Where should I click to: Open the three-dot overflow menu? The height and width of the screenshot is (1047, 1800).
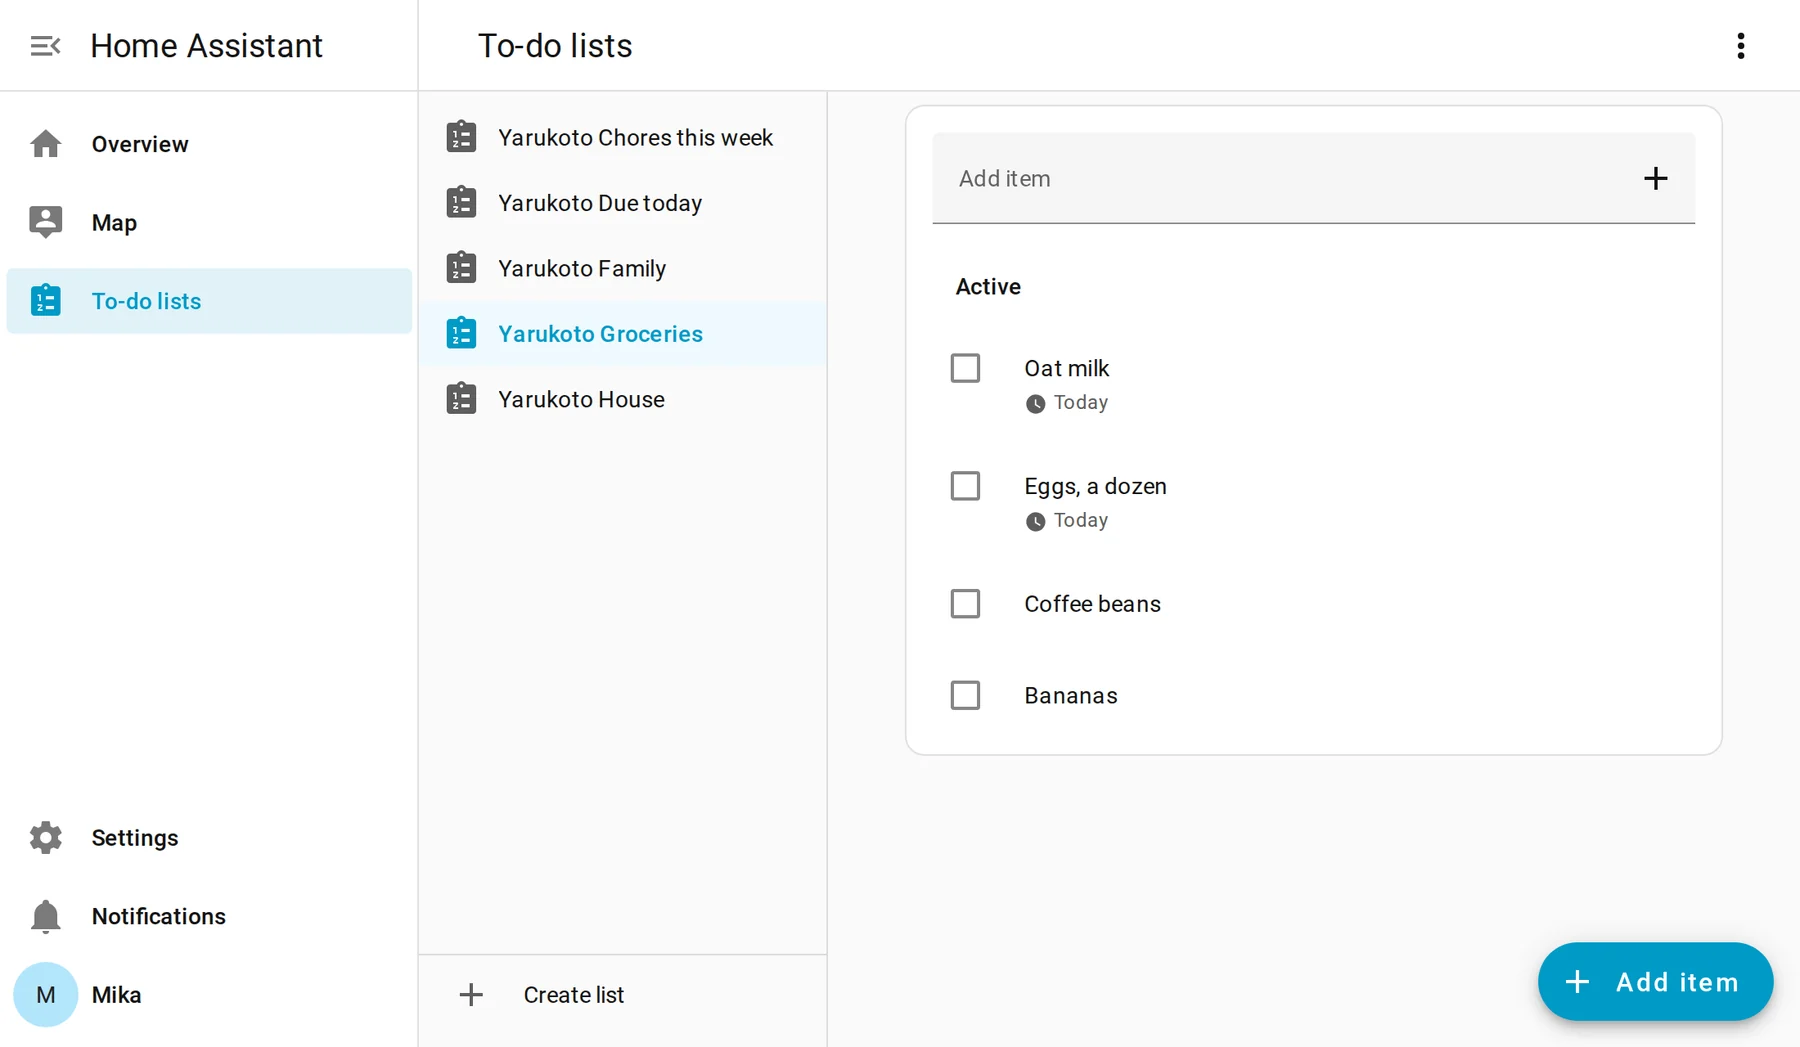pyautogui.click(x=1741, y=46)
